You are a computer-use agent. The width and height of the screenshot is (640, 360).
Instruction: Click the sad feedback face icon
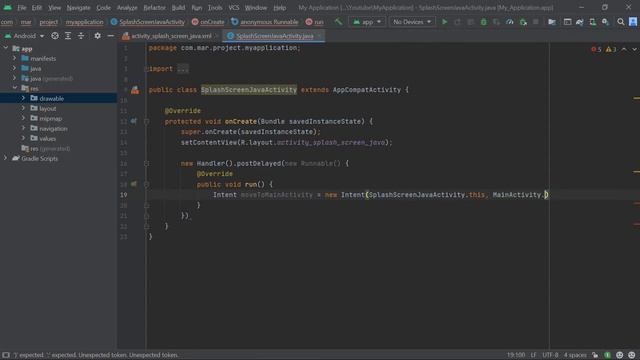632,355
